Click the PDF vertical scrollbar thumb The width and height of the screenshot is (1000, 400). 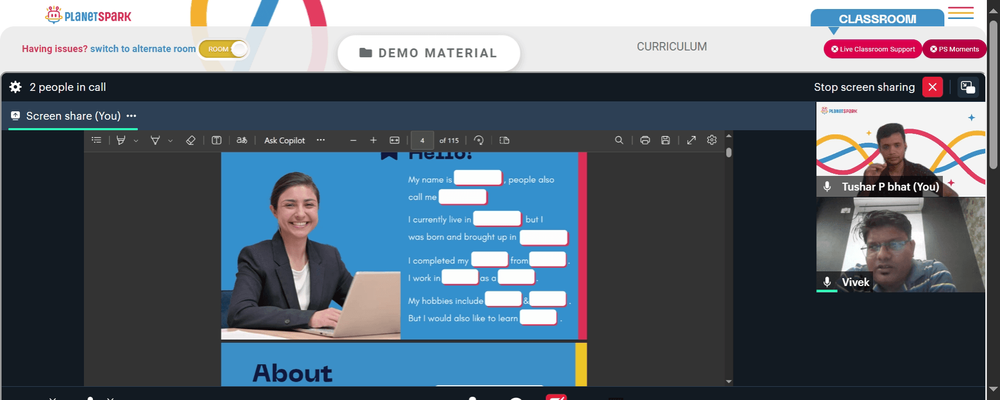click(729, 152)
